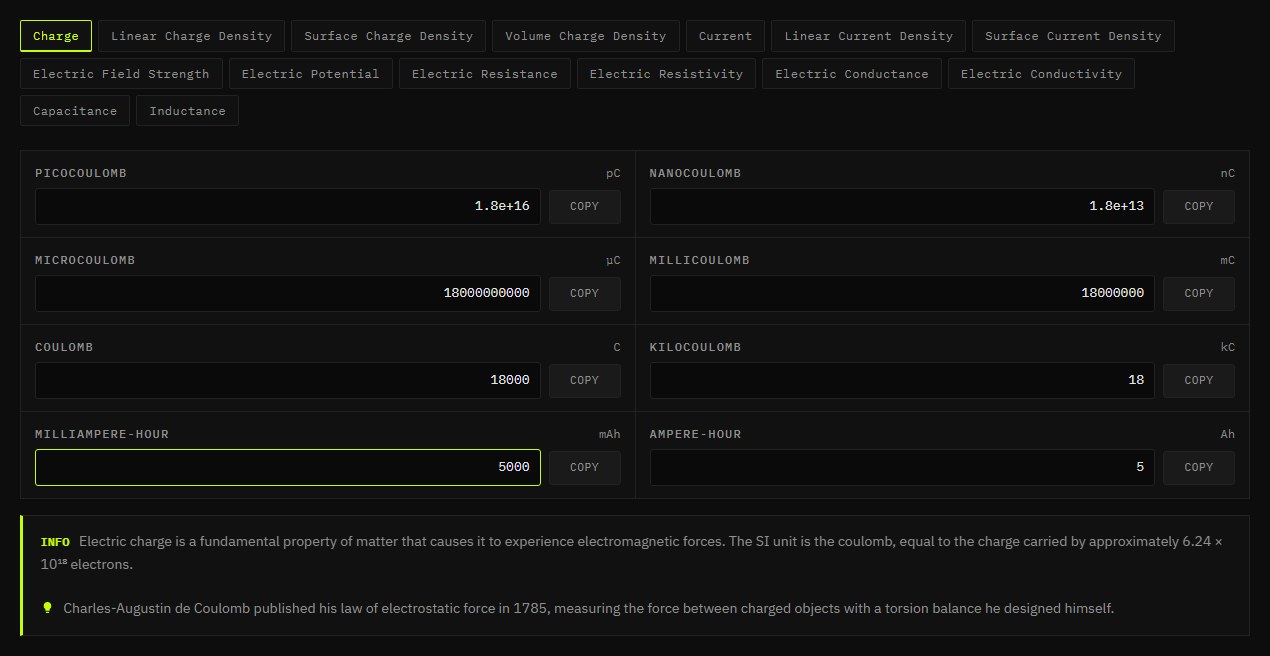This screenshot has height=656, width=1270.
Task: Copy the kilocoulomb value
Action: 1198,380
